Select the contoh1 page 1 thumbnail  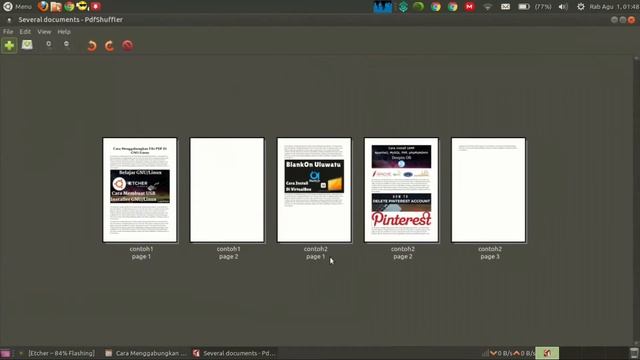pyautogui.click(x=140, y=190)
